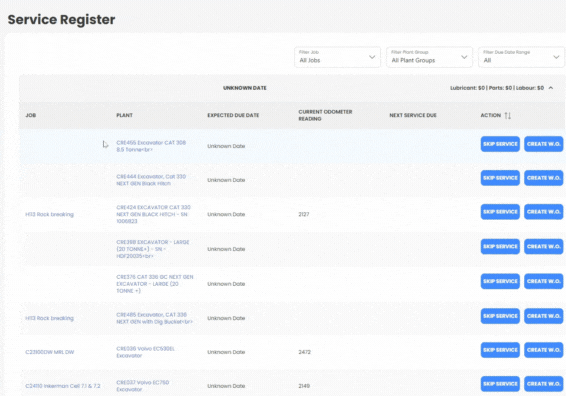Viewport: 566px width, 396px height.
Task: Open the Filter Due Date Range dropdown
Action: coord(521,57)
